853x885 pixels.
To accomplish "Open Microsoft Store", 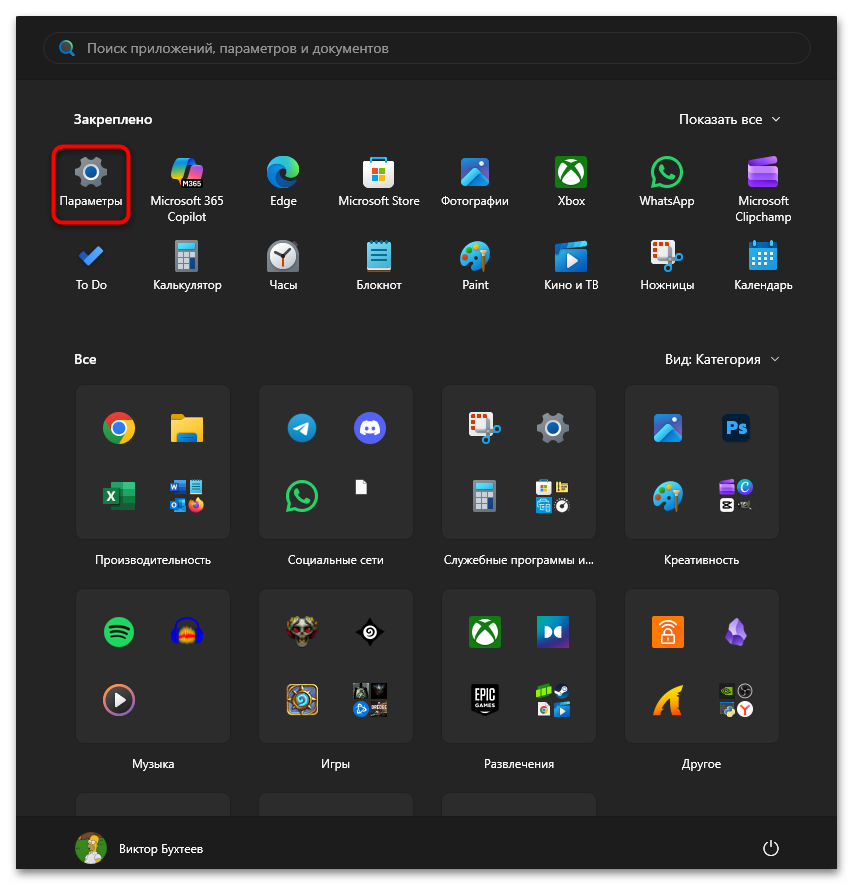I will (x=379, y=182).
